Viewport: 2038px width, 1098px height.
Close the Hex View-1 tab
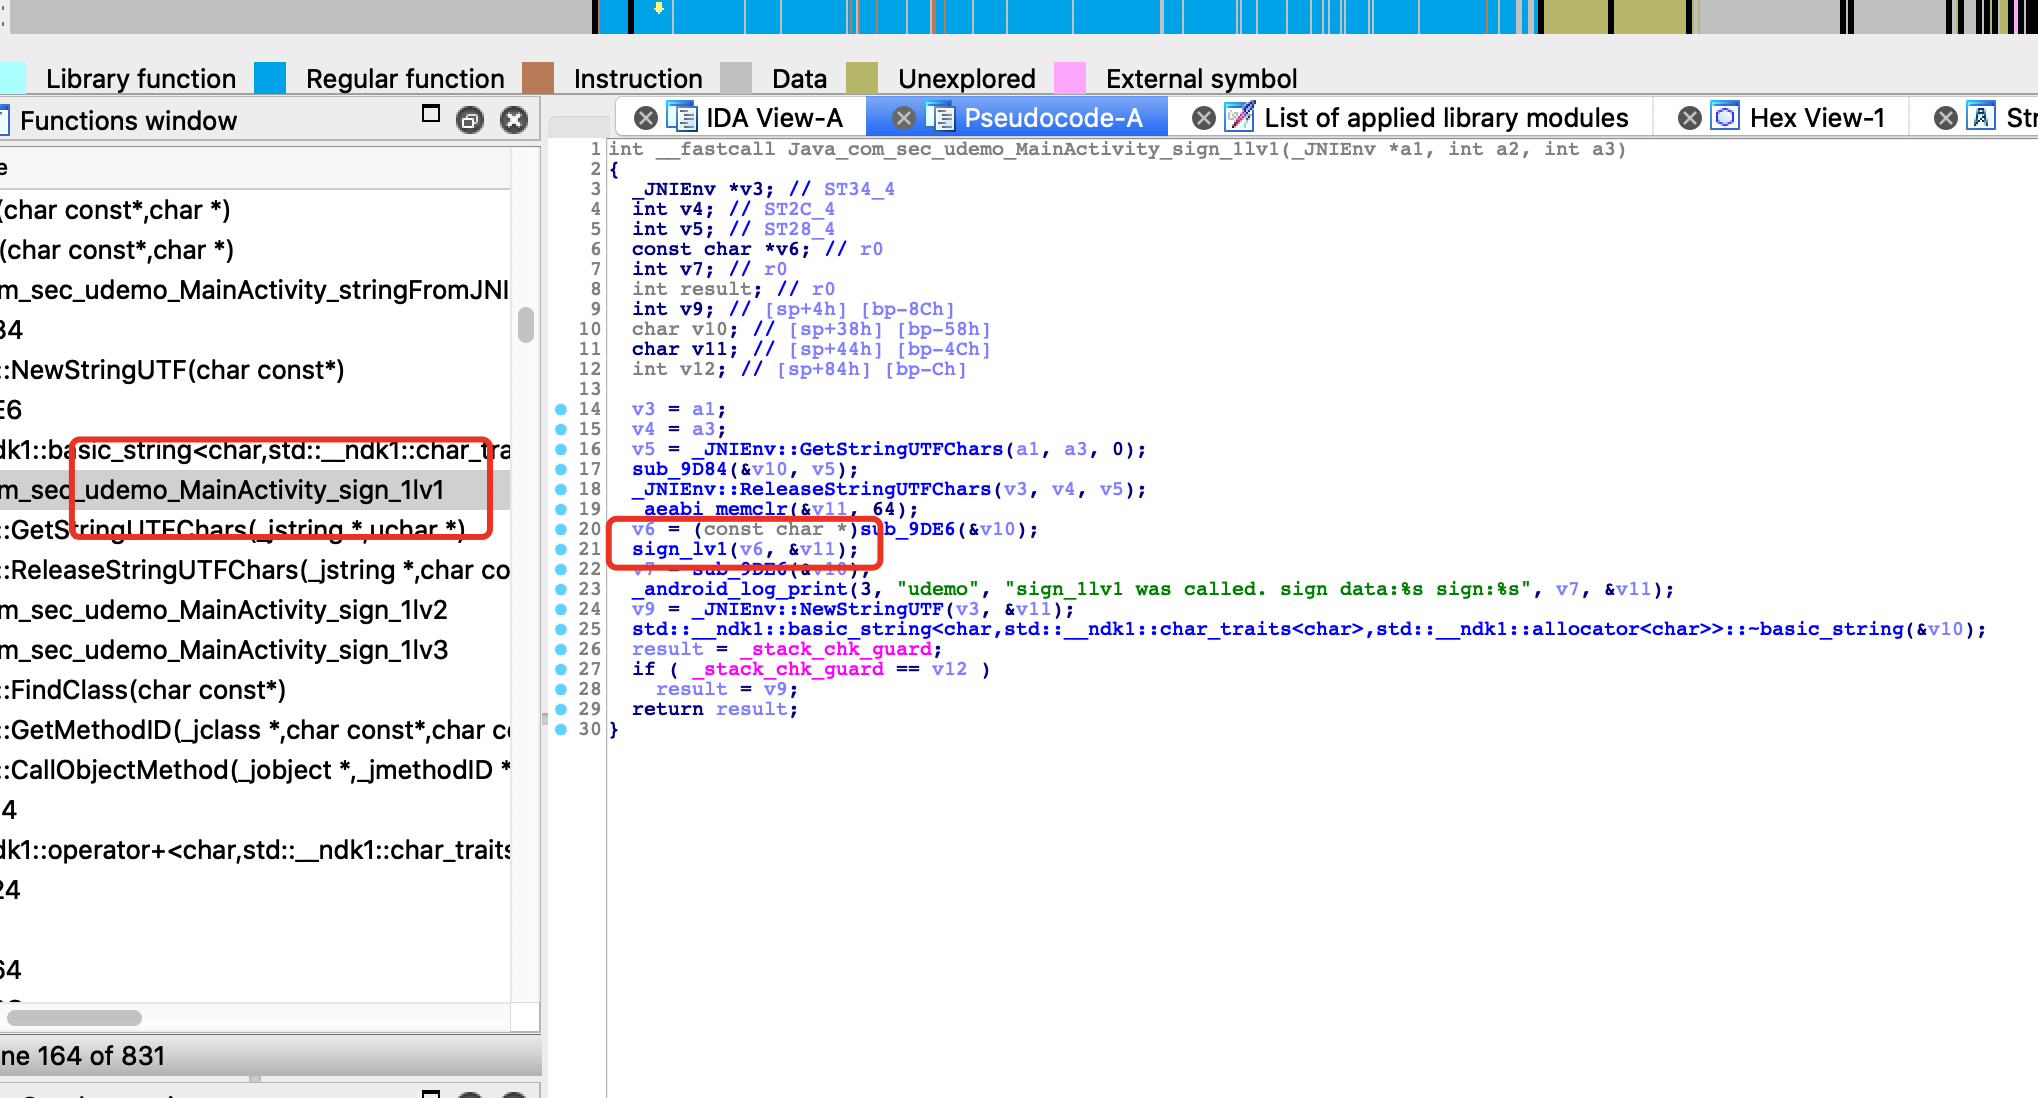pos(1689,118)
